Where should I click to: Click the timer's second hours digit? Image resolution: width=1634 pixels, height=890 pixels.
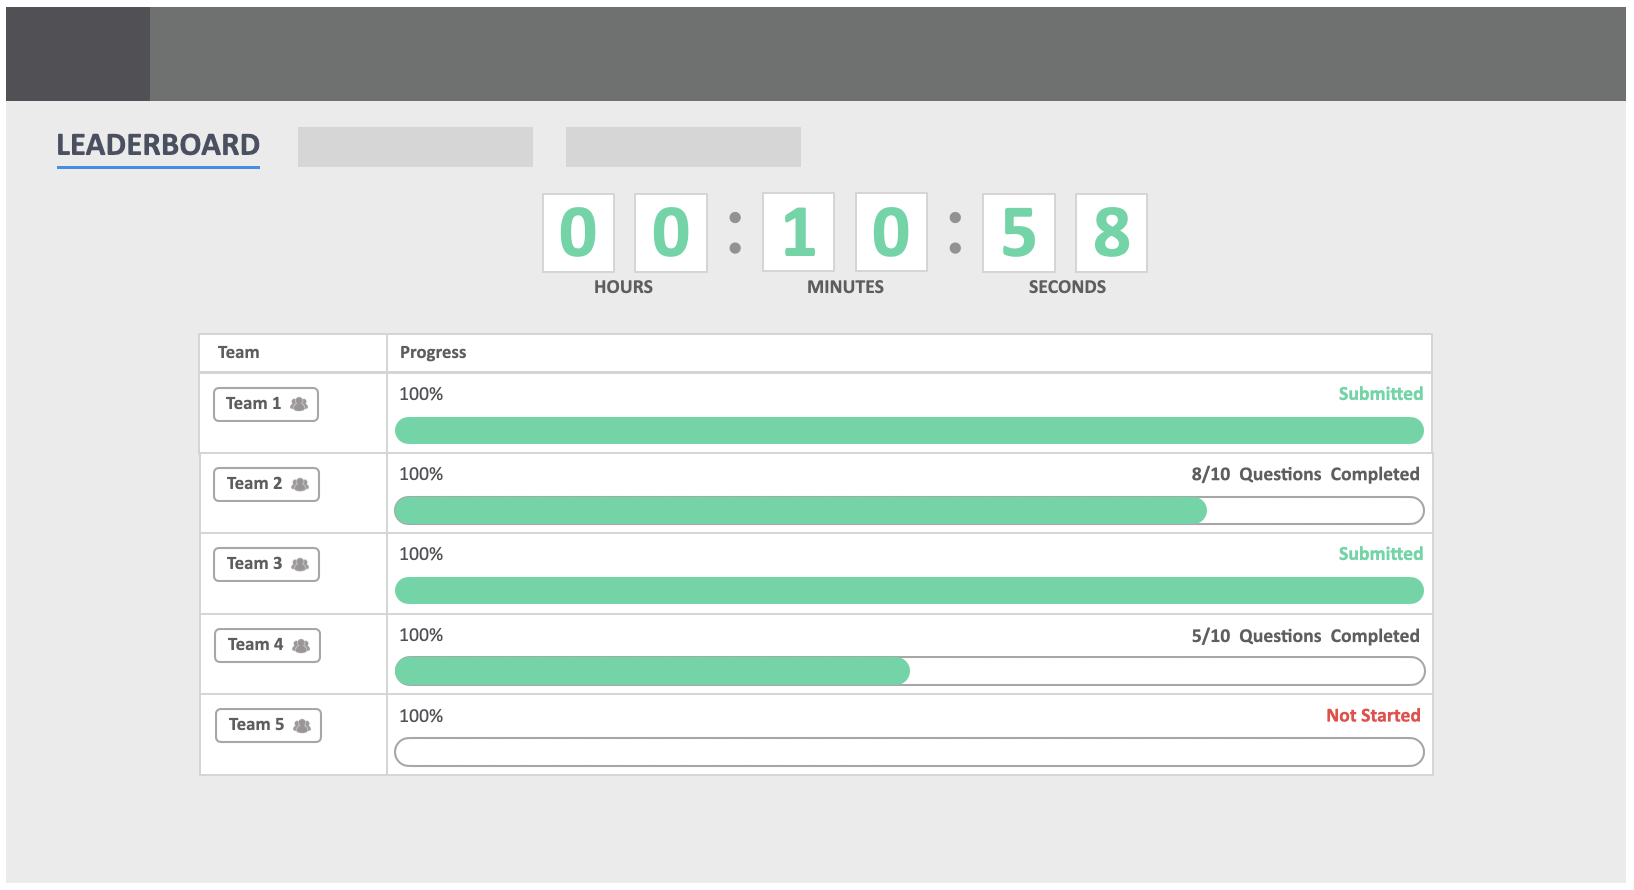[x=671, y=233]
